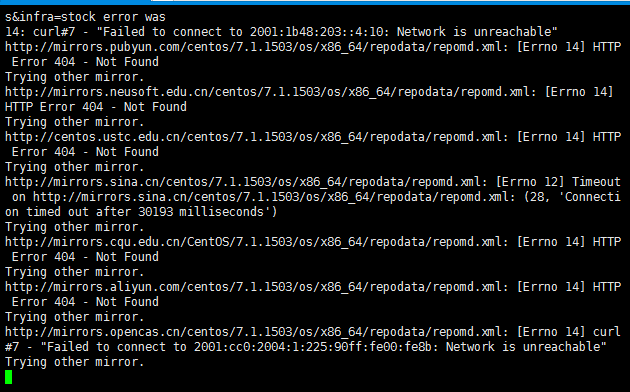The width and height of the screenshot is (630, 392).
Task: Click the green terminal cursor block
Action: 8,377
